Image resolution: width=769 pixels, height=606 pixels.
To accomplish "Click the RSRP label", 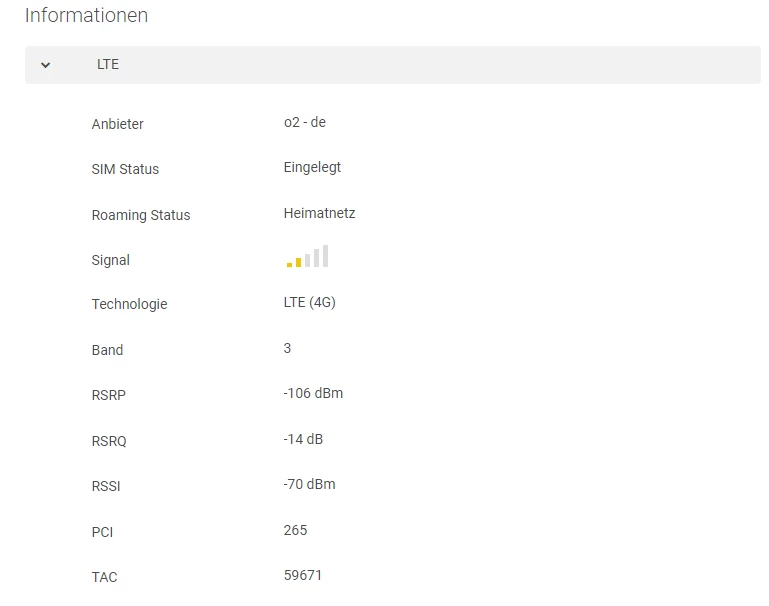I will coord(109,395).
